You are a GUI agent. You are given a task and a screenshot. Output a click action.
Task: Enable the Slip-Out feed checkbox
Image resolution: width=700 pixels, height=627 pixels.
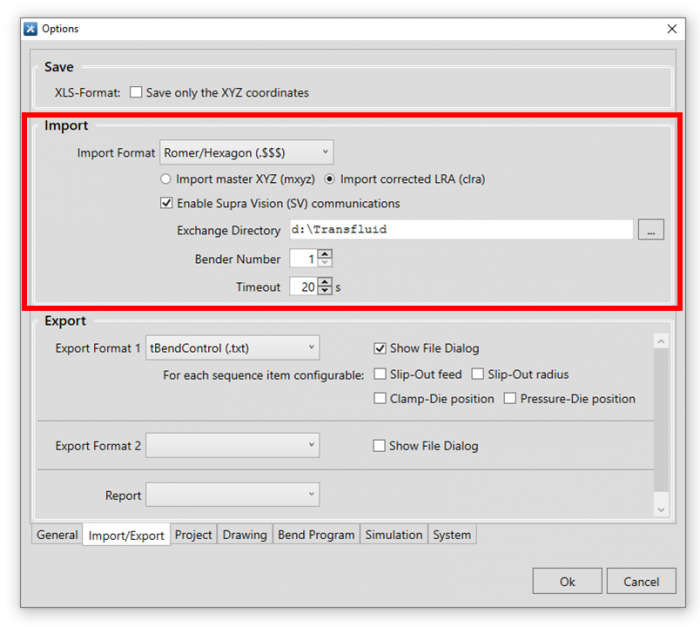tap(379, 374)
